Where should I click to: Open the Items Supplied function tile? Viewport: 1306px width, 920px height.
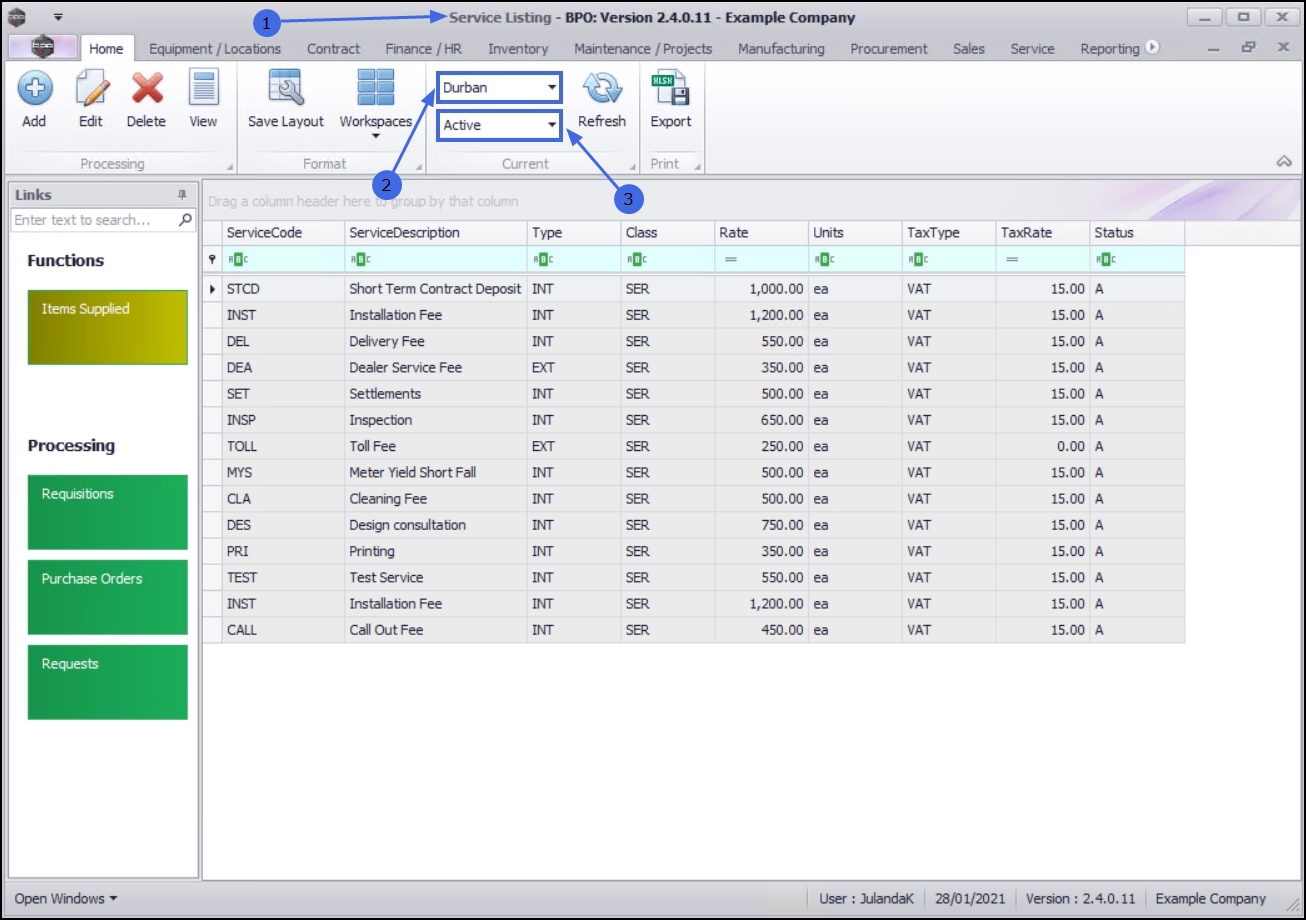coord(108,327)
